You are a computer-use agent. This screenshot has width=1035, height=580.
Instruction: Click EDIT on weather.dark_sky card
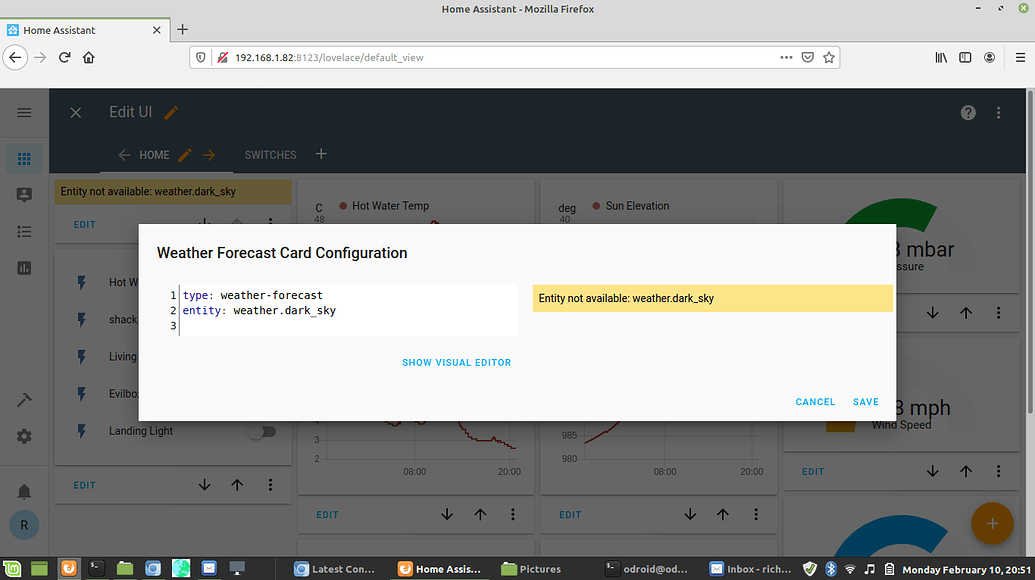tap(84, 224)
